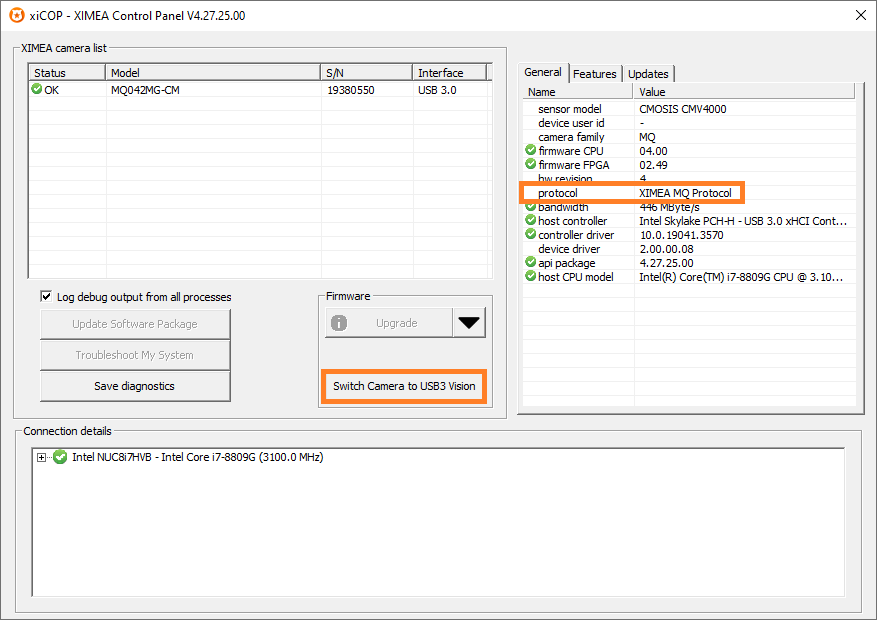Screen dimensions: 877x620
Task: Click the CMOSIS CMV4000 value
Action: [683, 109]
